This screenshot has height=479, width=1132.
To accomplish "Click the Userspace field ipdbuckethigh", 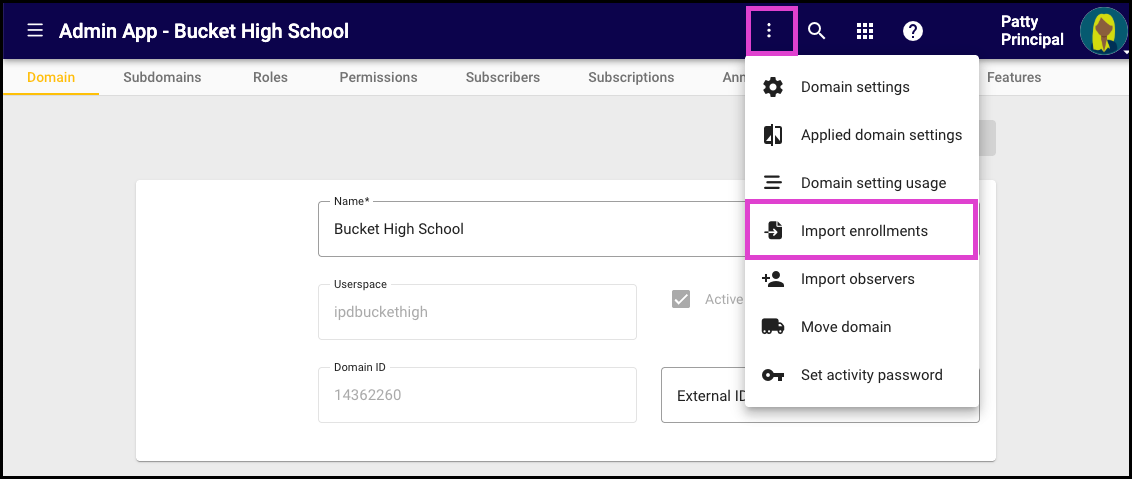I will click(x=477, y=312).
